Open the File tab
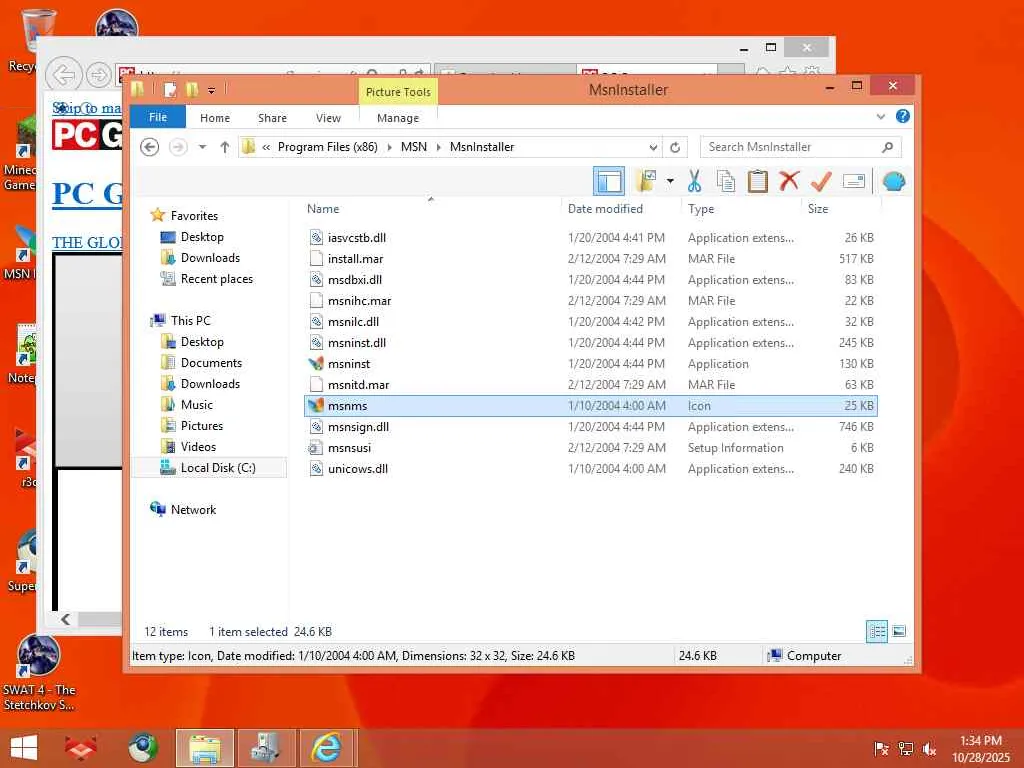This screenshot has height=768, width=1024. point(158,117)
